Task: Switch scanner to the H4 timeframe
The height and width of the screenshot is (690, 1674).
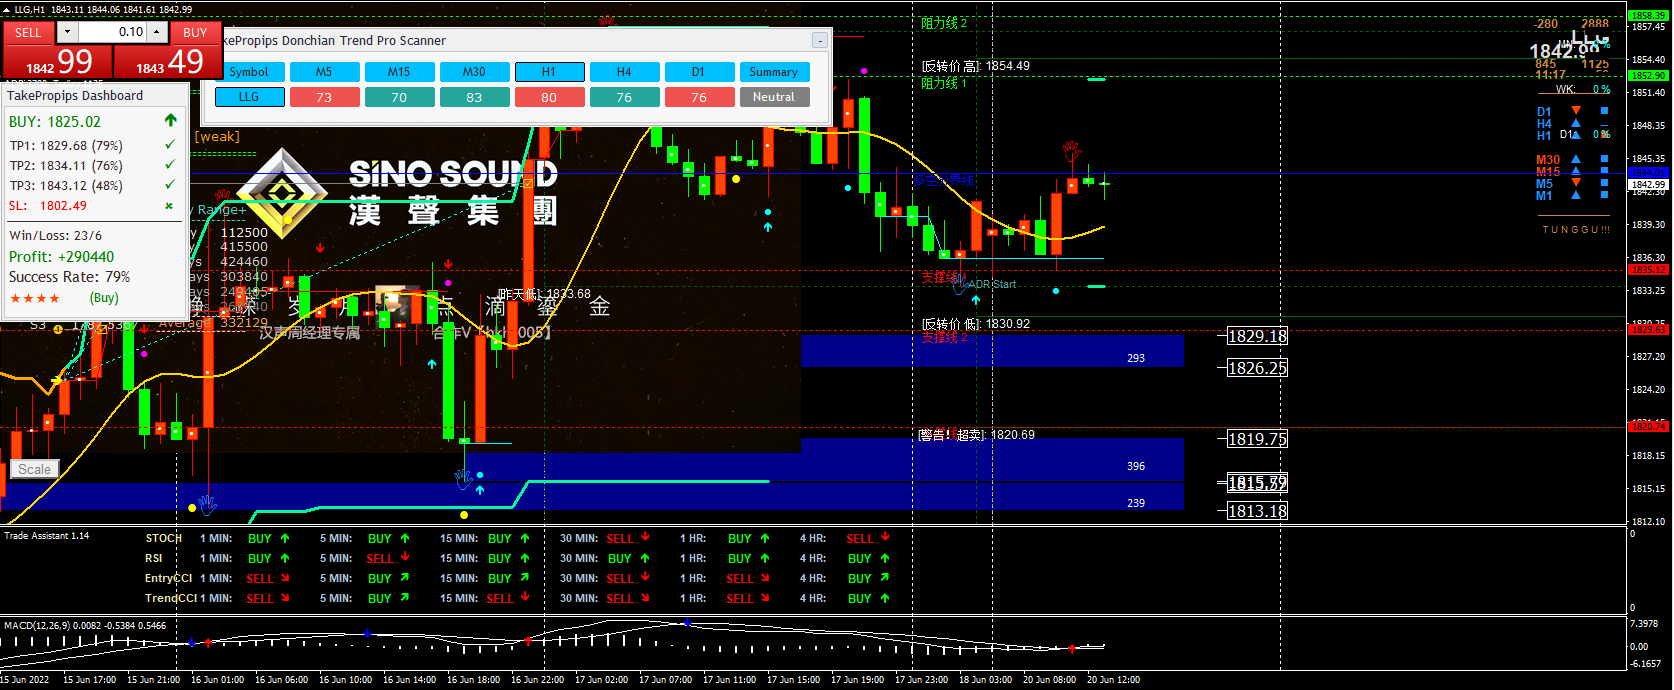Action: (x=624, y=72)
